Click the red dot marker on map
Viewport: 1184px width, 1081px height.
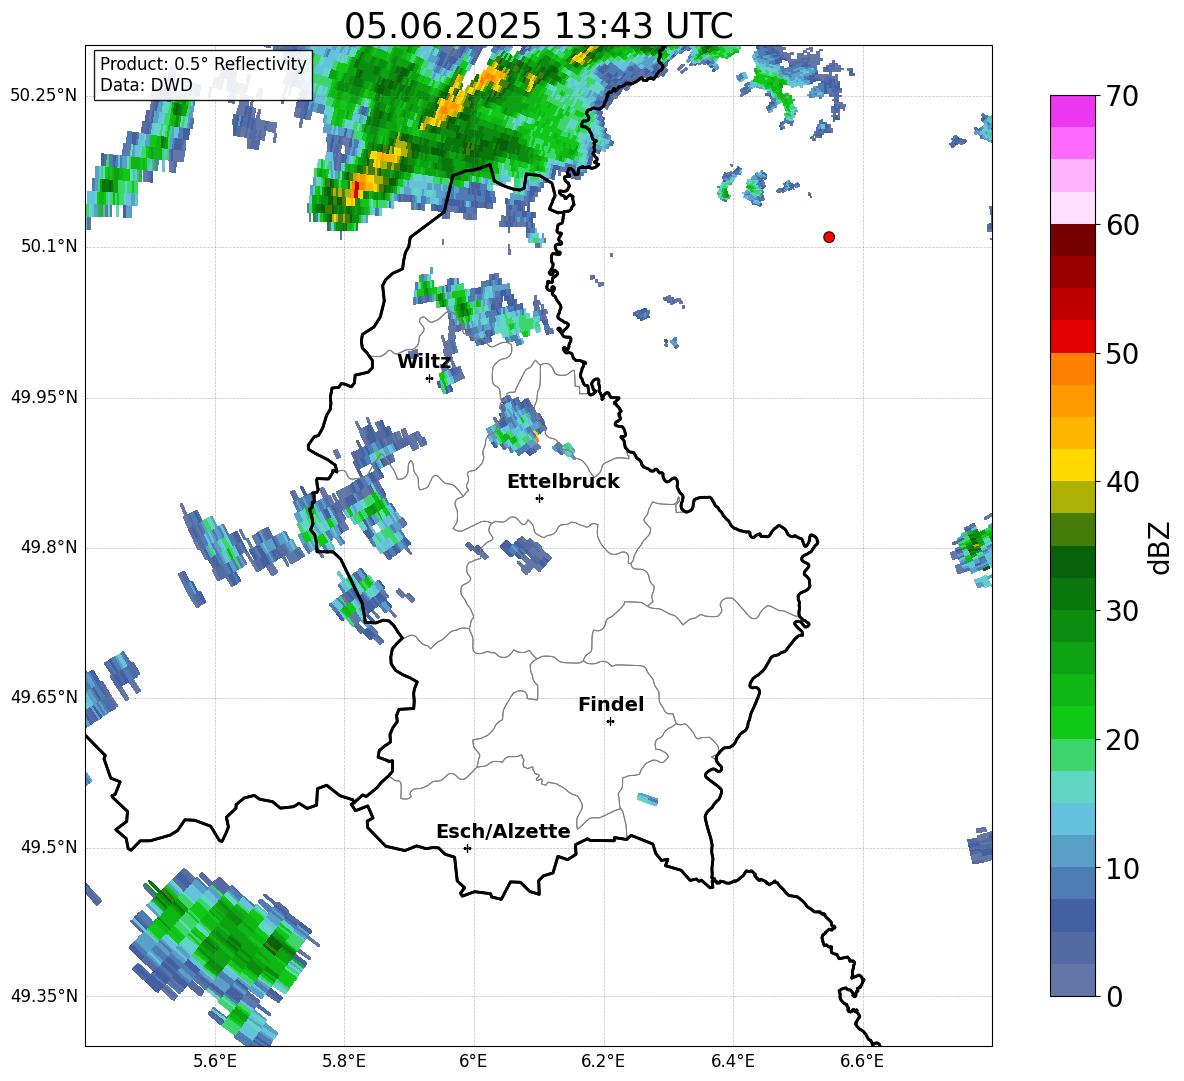click(829, 237)
